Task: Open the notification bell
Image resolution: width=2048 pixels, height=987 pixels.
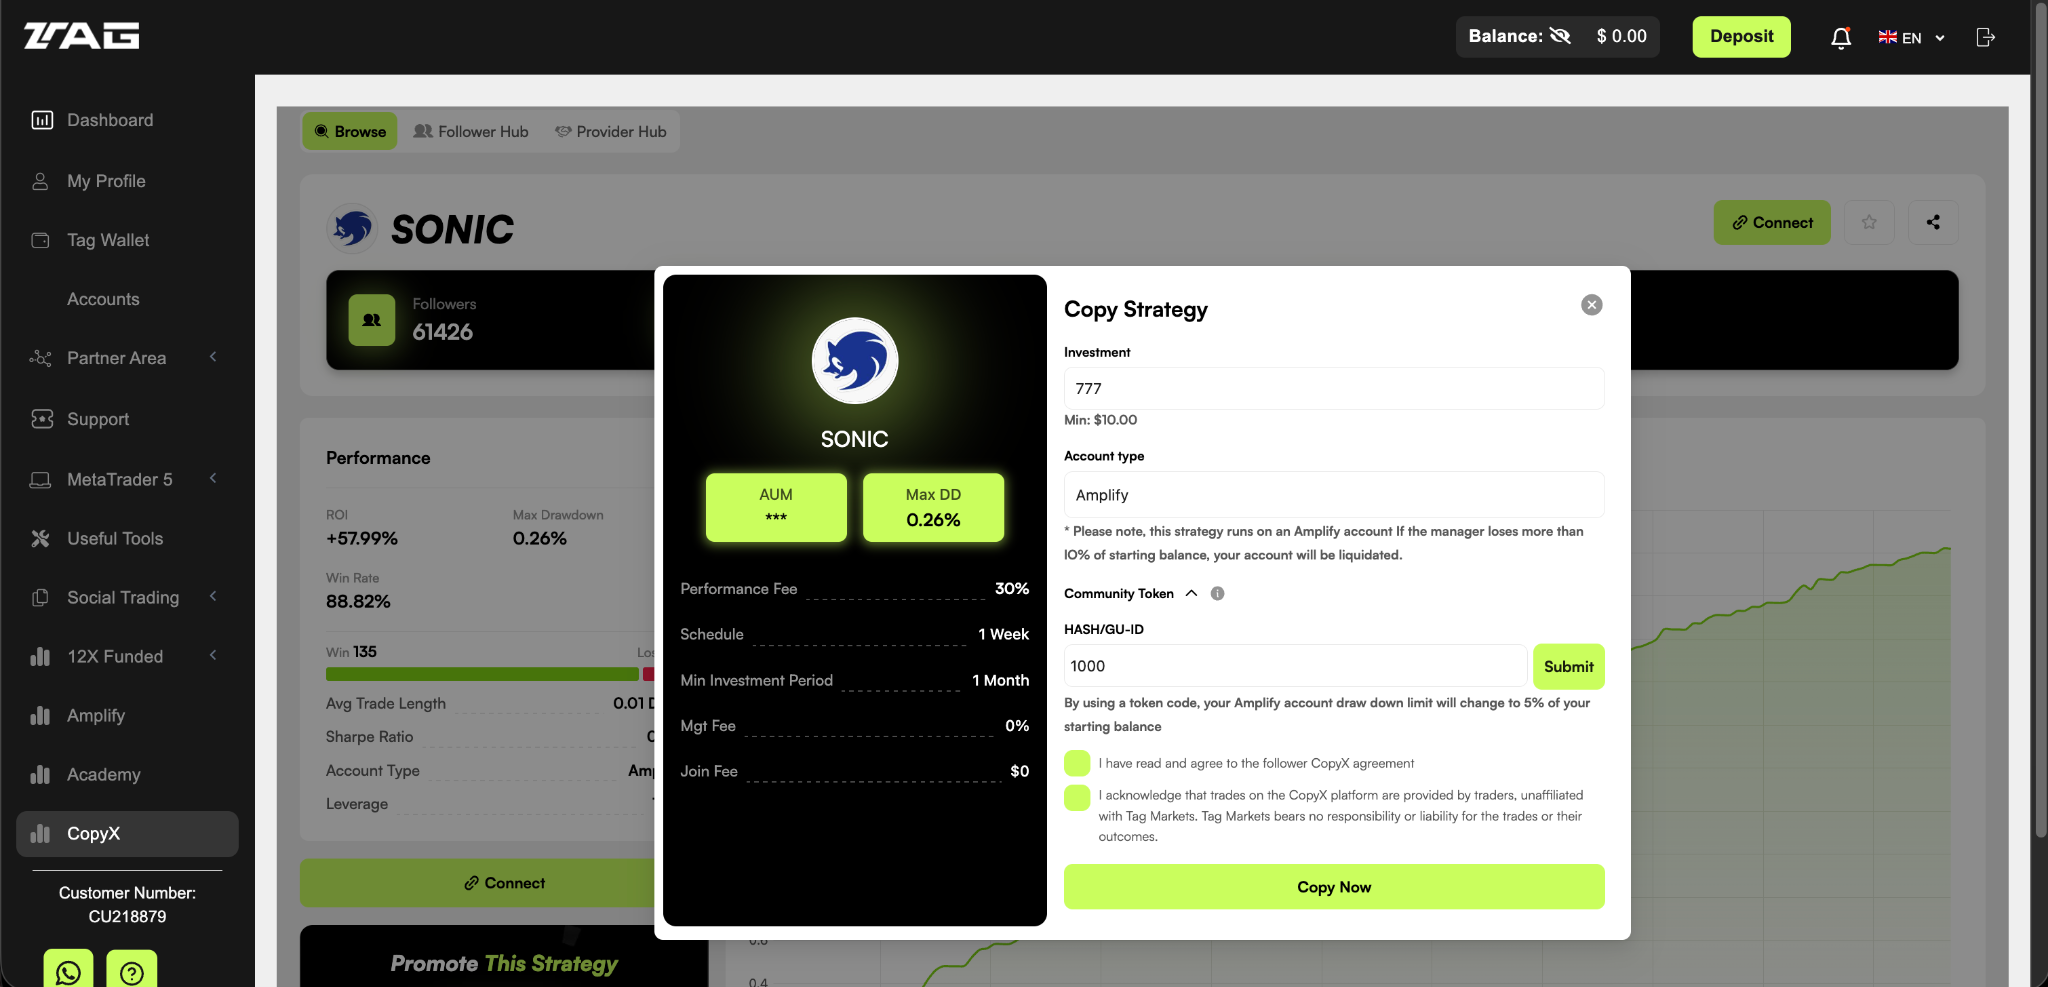Action: [1841, 37]
